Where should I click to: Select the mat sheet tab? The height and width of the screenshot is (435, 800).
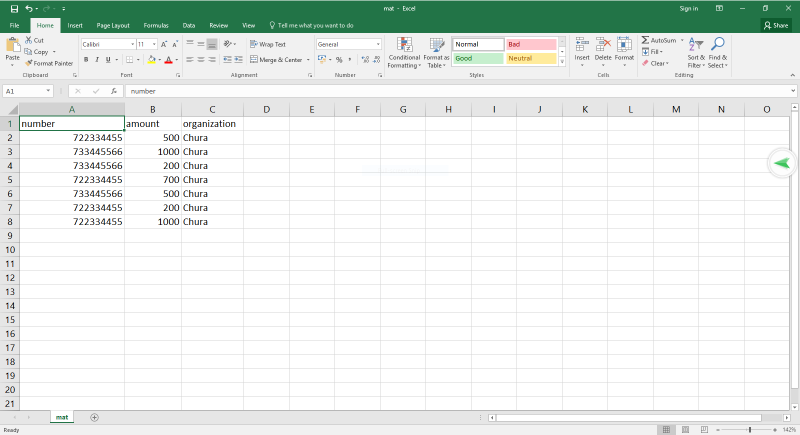point(62,417)
